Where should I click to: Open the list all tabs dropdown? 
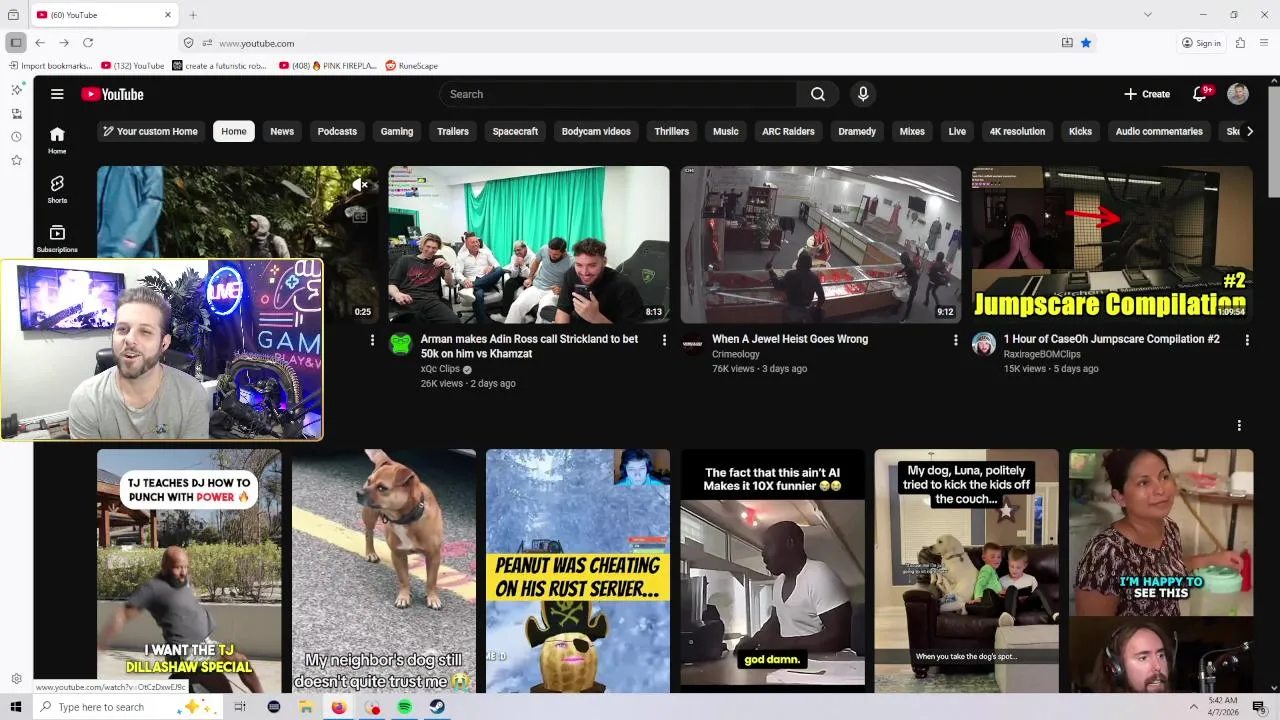point(1148,14)
